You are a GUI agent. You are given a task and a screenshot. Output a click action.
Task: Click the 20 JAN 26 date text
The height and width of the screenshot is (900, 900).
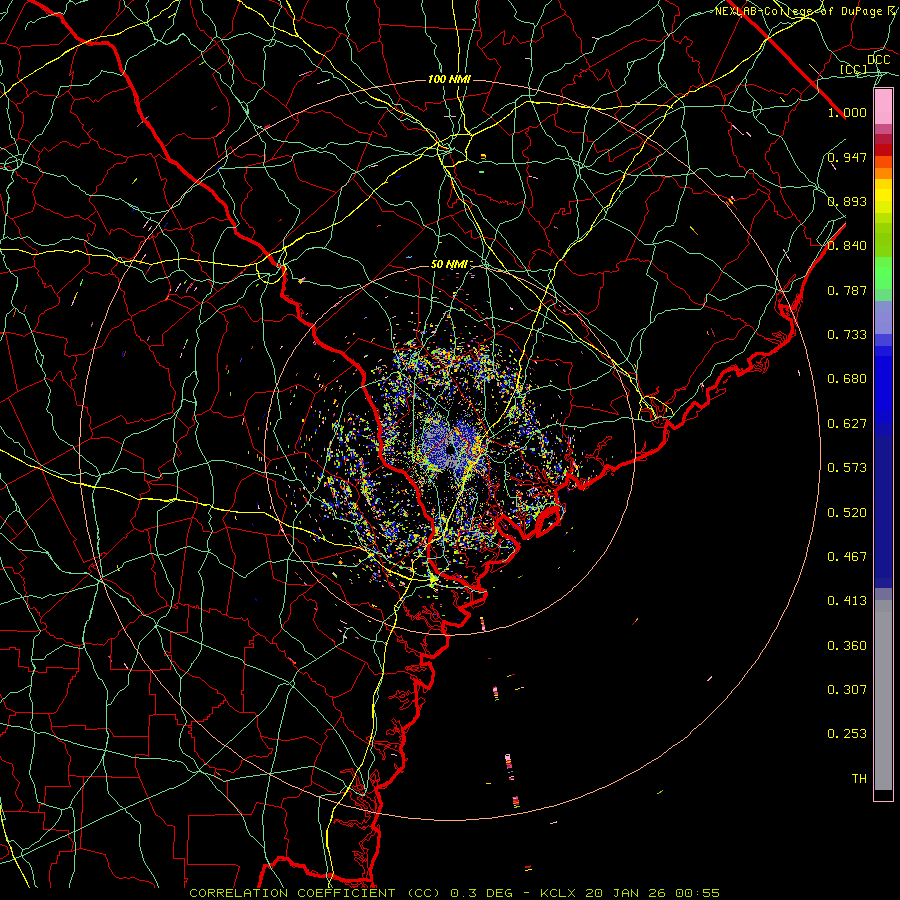point(624,893)
